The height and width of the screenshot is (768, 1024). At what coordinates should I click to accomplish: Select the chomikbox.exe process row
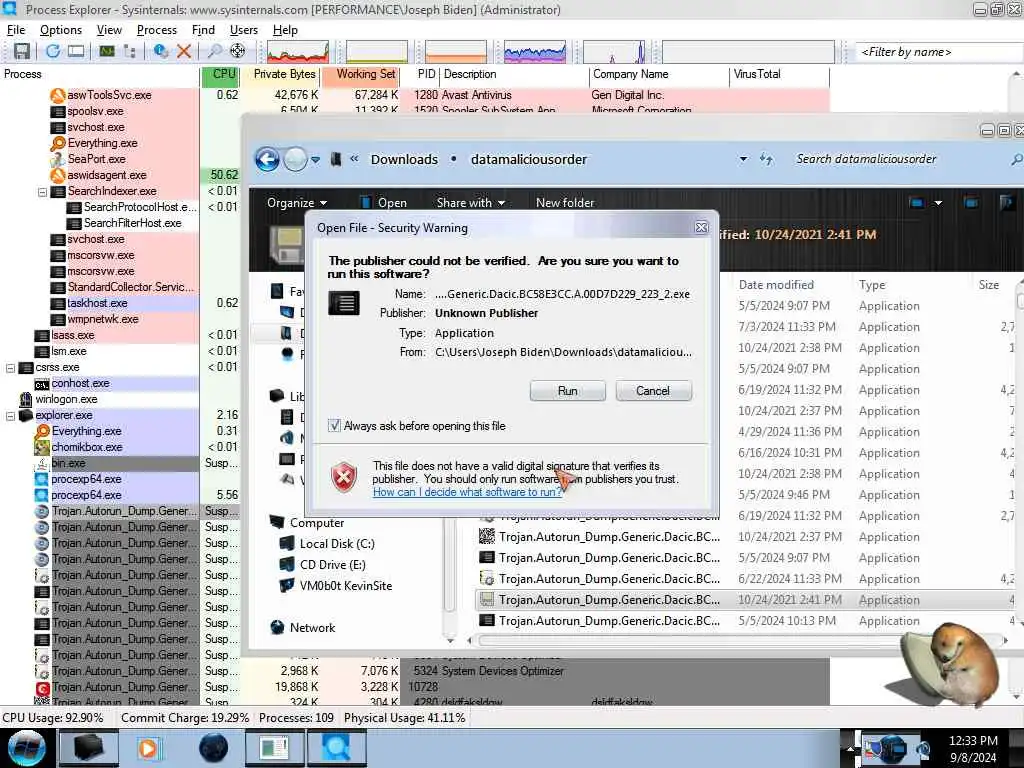[x=116, y=447]
